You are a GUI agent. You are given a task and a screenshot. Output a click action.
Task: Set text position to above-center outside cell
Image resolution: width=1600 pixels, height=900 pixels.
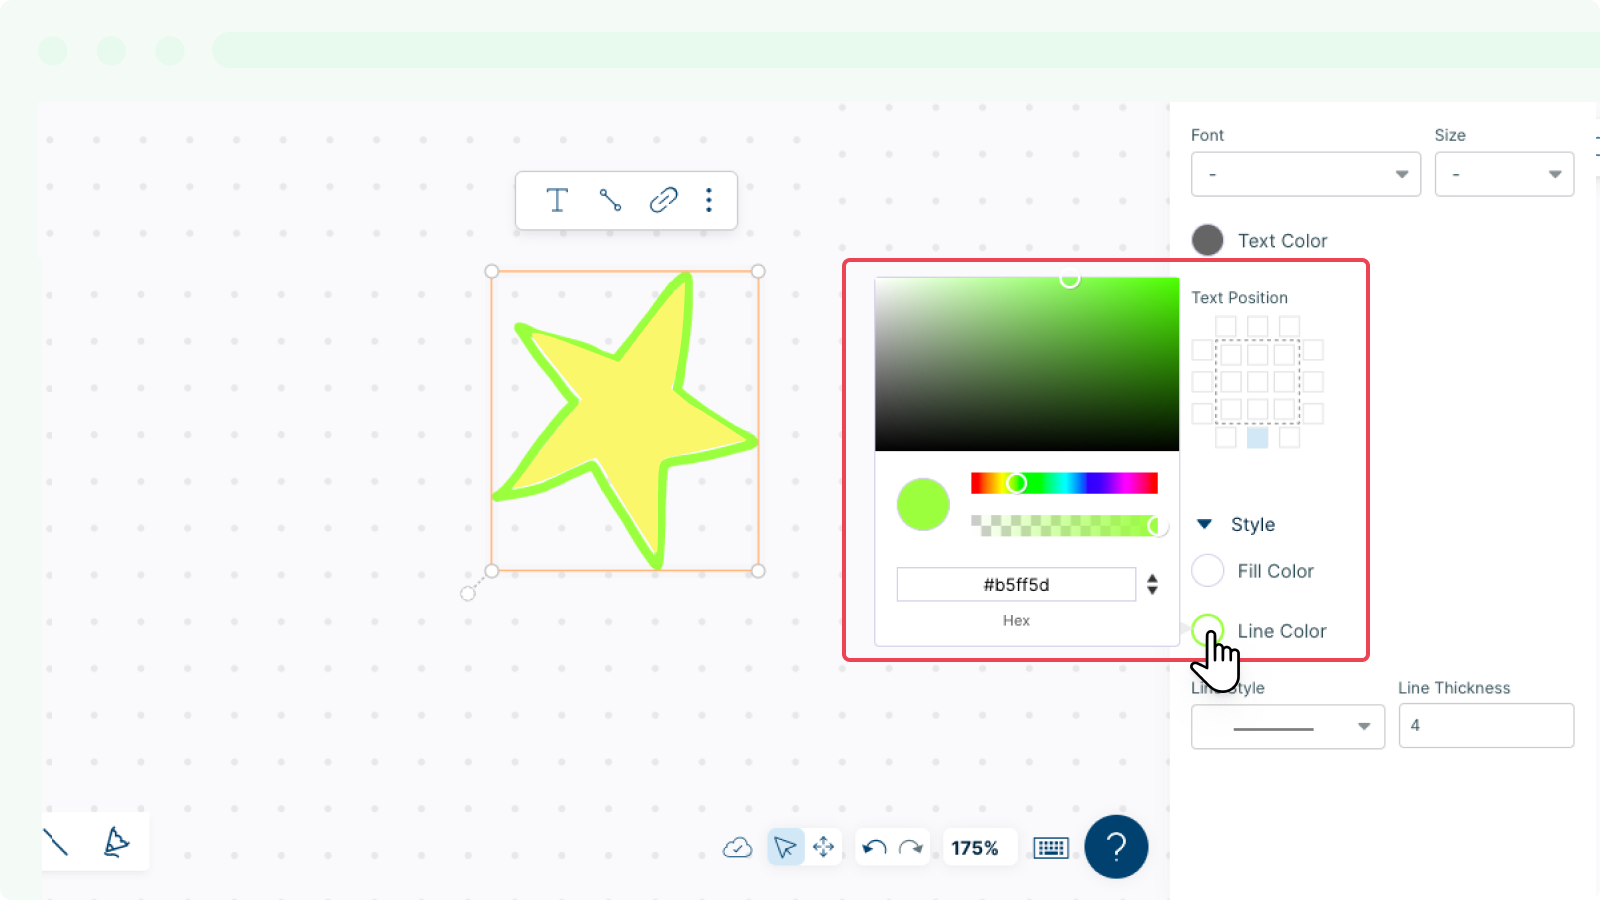click(x=1258, y=326)
